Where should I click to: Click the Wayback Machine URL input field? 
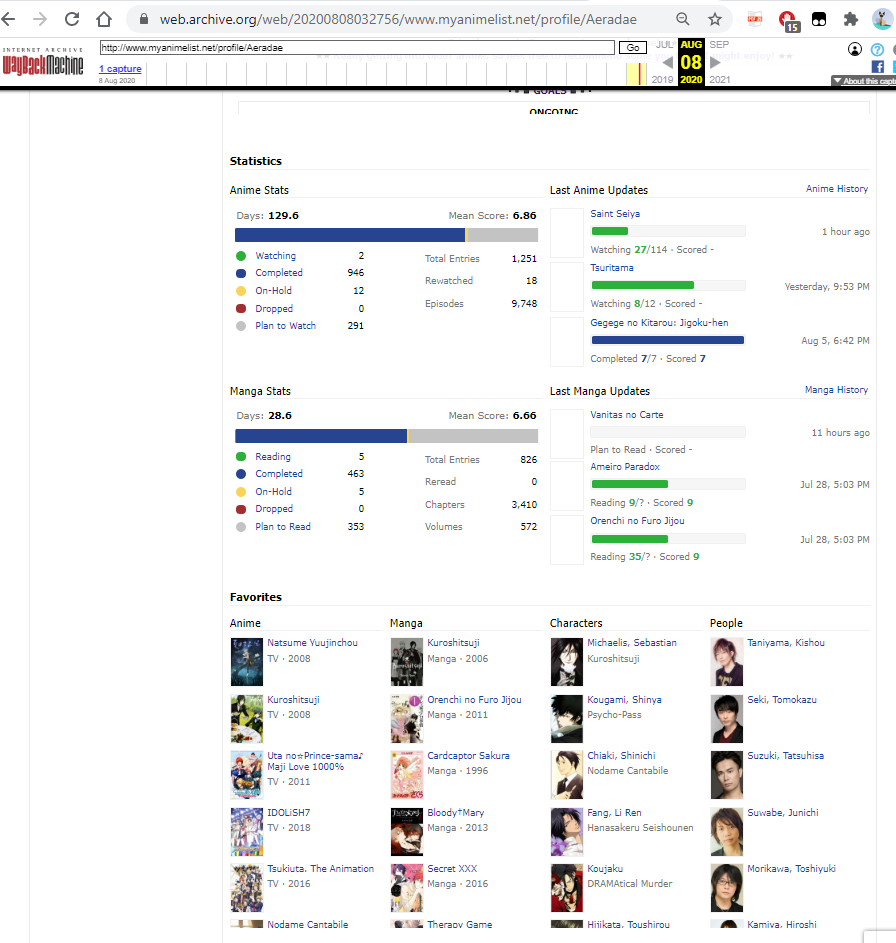point(357,47)
